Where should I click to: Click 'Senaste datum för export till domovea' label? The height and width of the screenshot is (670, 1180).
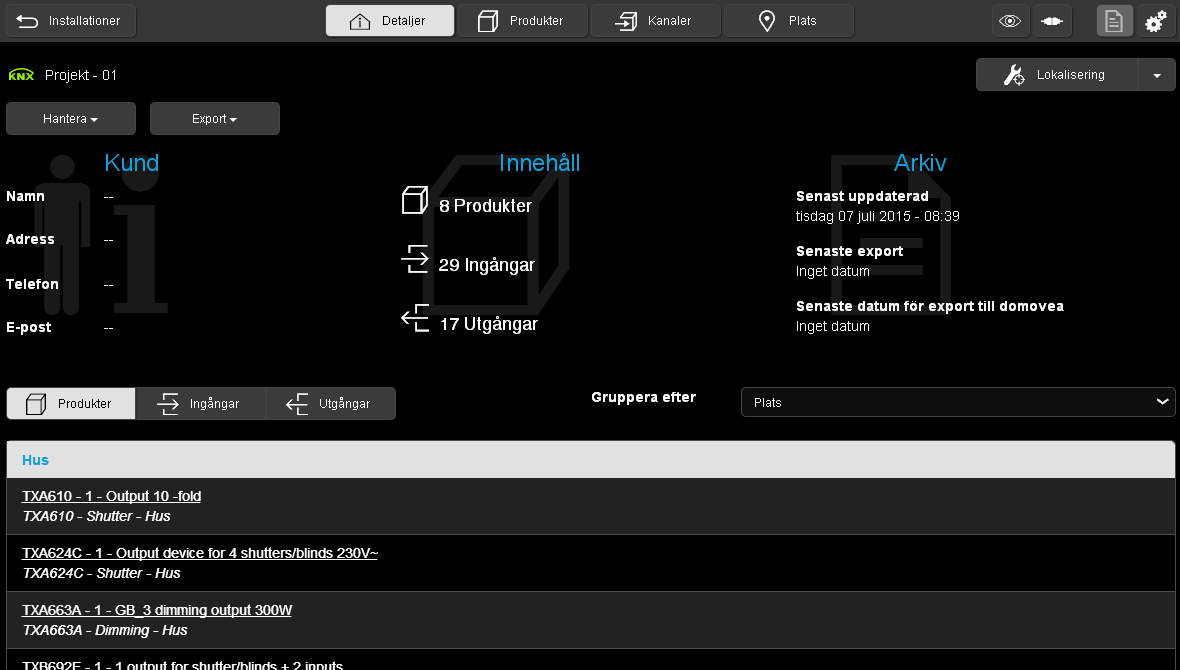929,306
